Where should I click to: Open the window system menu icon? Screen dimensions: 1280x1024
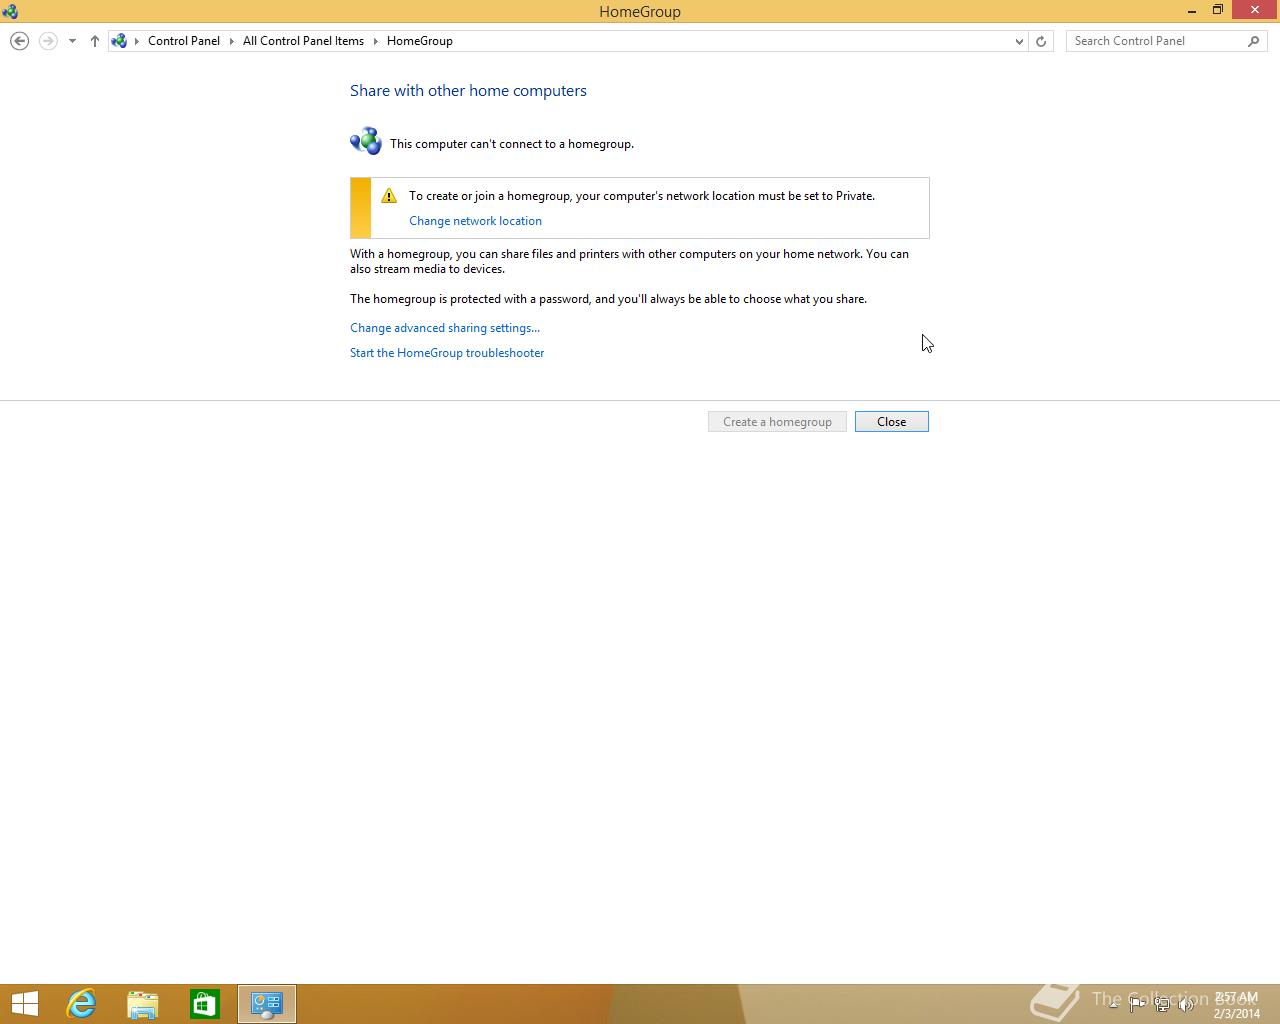pyautogui.click(x=10, y=11)
